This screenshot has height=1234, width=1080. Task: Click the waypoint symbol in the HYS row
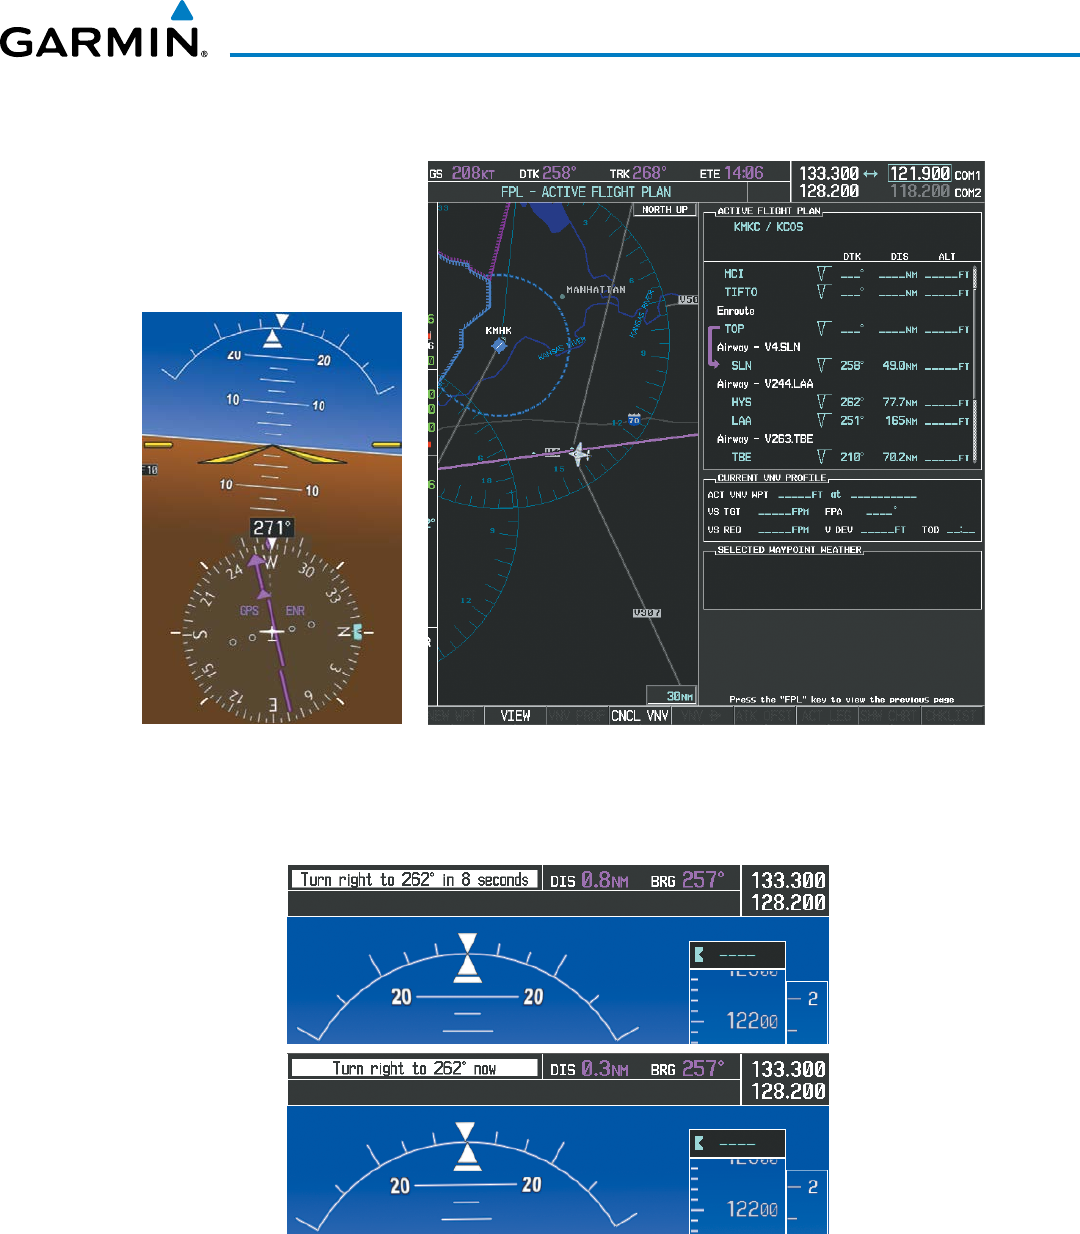[823, 402]
